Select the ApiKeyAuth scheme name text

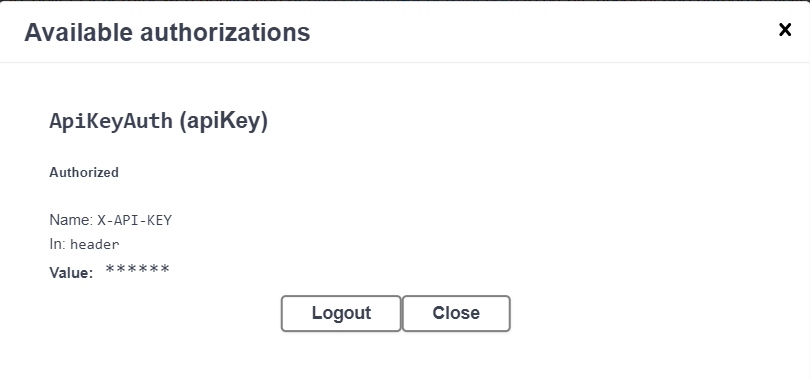pyautogui.click(x=111, y=121)
